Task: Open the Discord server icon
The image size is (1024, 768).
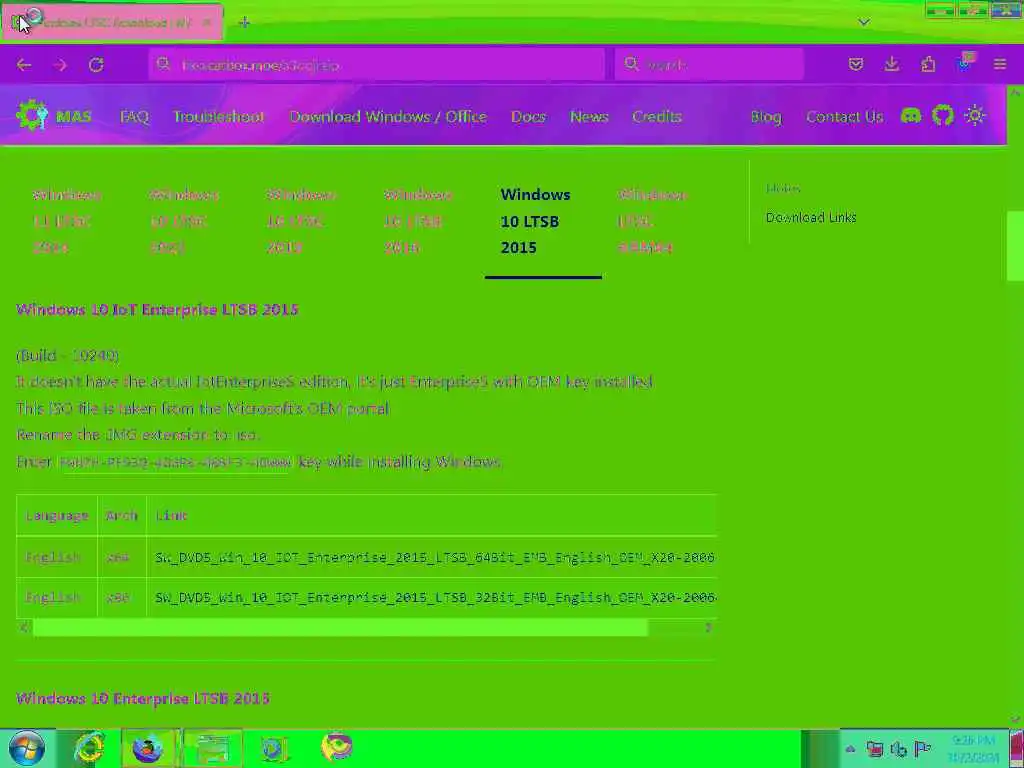Action: coord(910,116)
